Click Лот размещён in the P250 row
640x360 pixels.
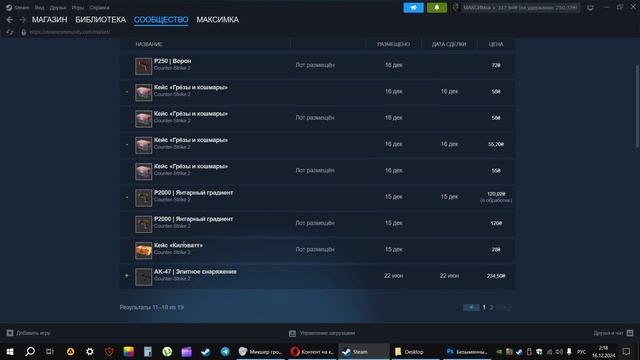point(315,65)
